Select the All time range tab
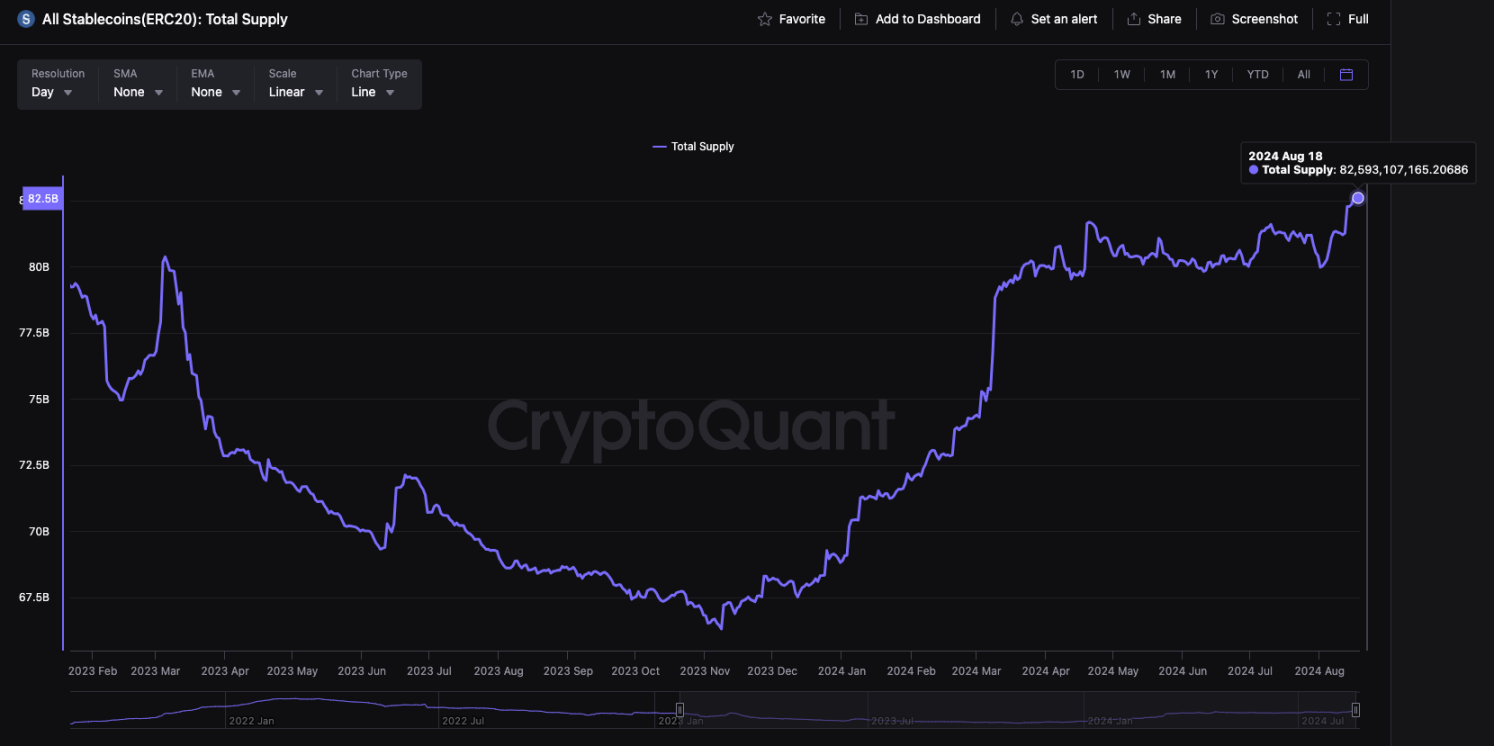The image size is (1494, 746). pyautogui.click(x=1303, y=73)
